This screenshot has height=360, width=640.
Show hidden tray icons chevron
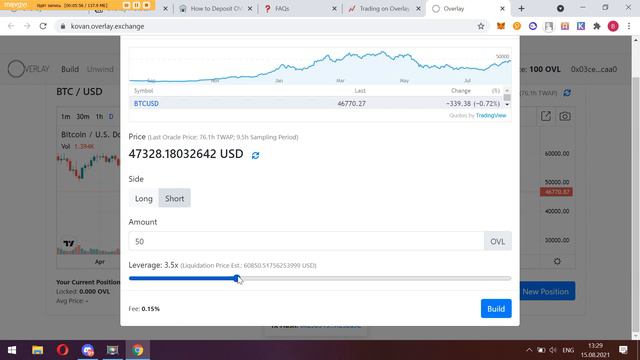[529, 350]
